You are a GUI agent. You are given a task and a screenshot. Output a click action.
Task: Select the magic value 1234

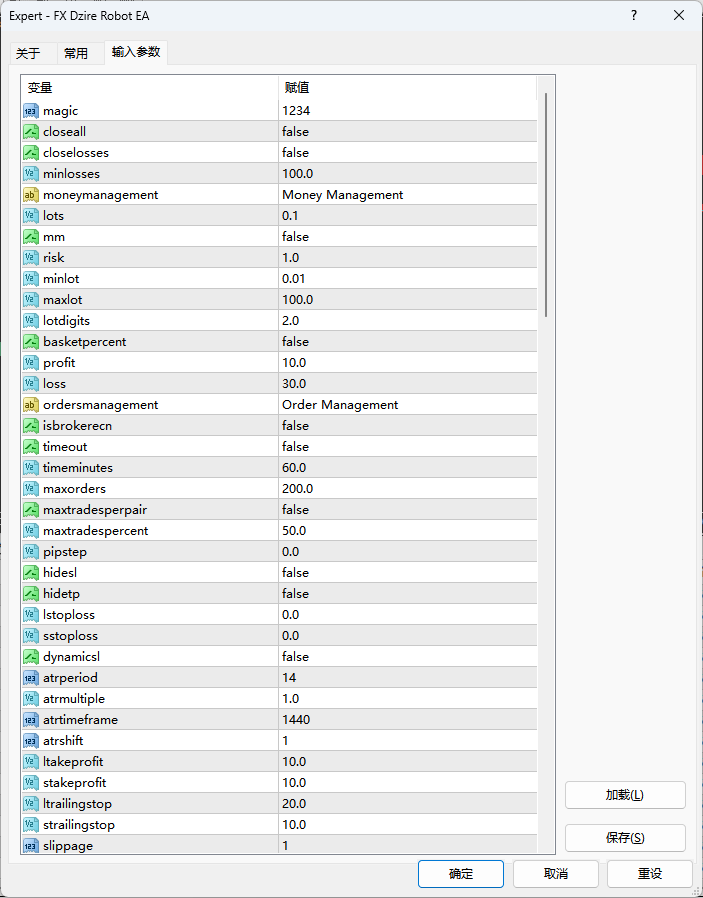296,111
